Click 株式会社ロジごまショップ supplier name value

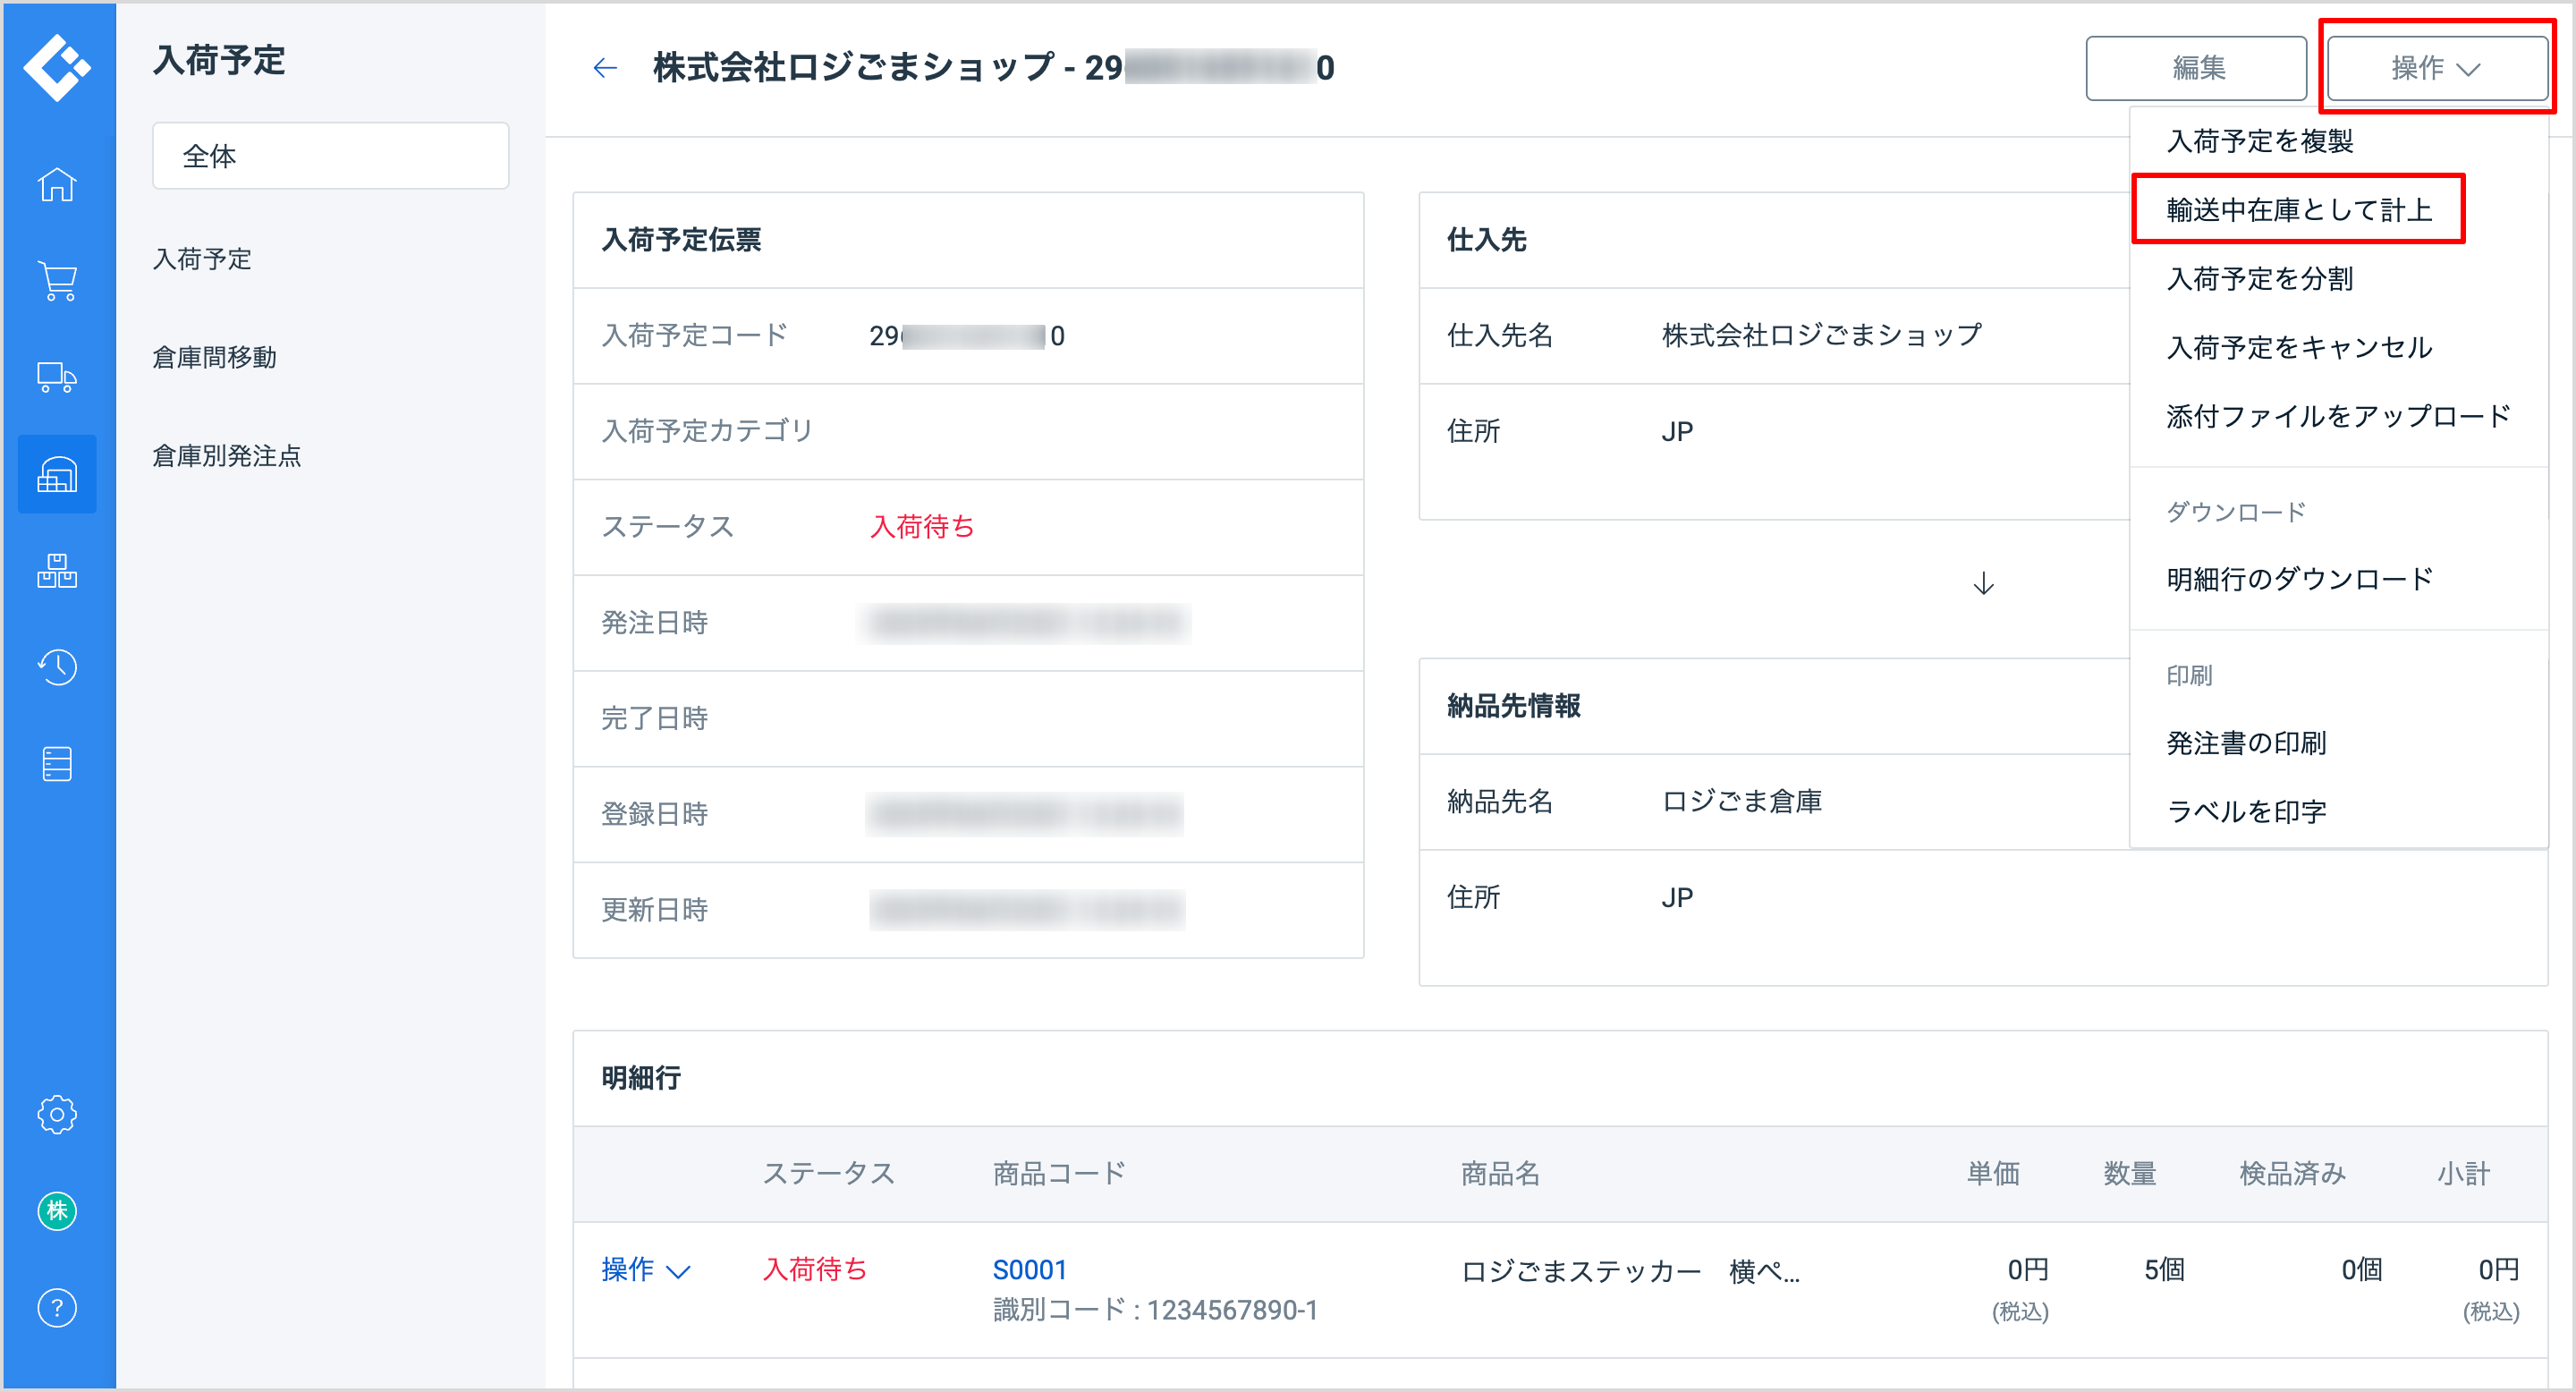click(1822, 335)
